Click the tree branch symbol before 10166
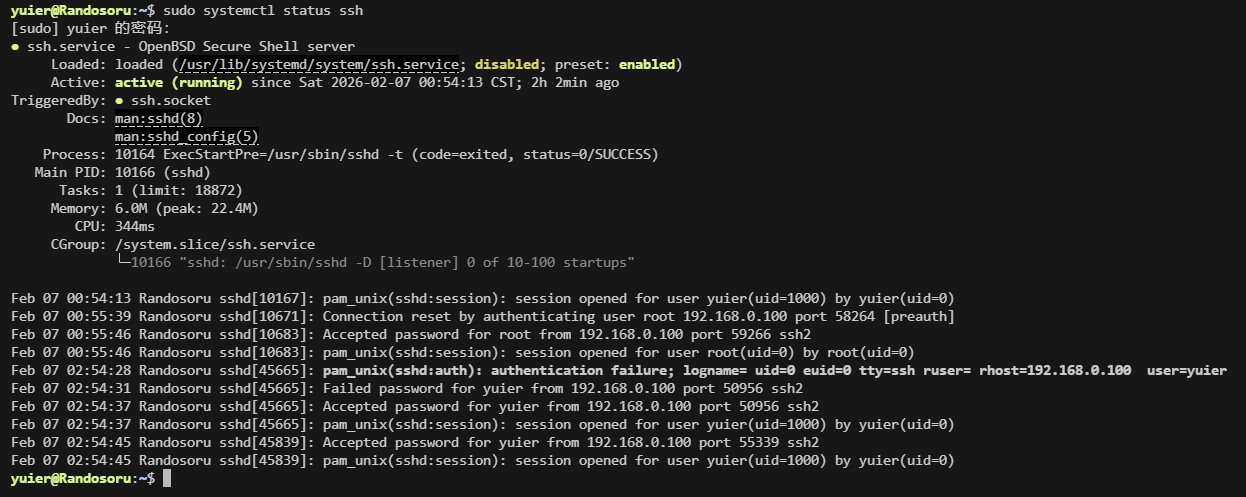Viewport: 1246px width, 497px height. pos(124,262)
